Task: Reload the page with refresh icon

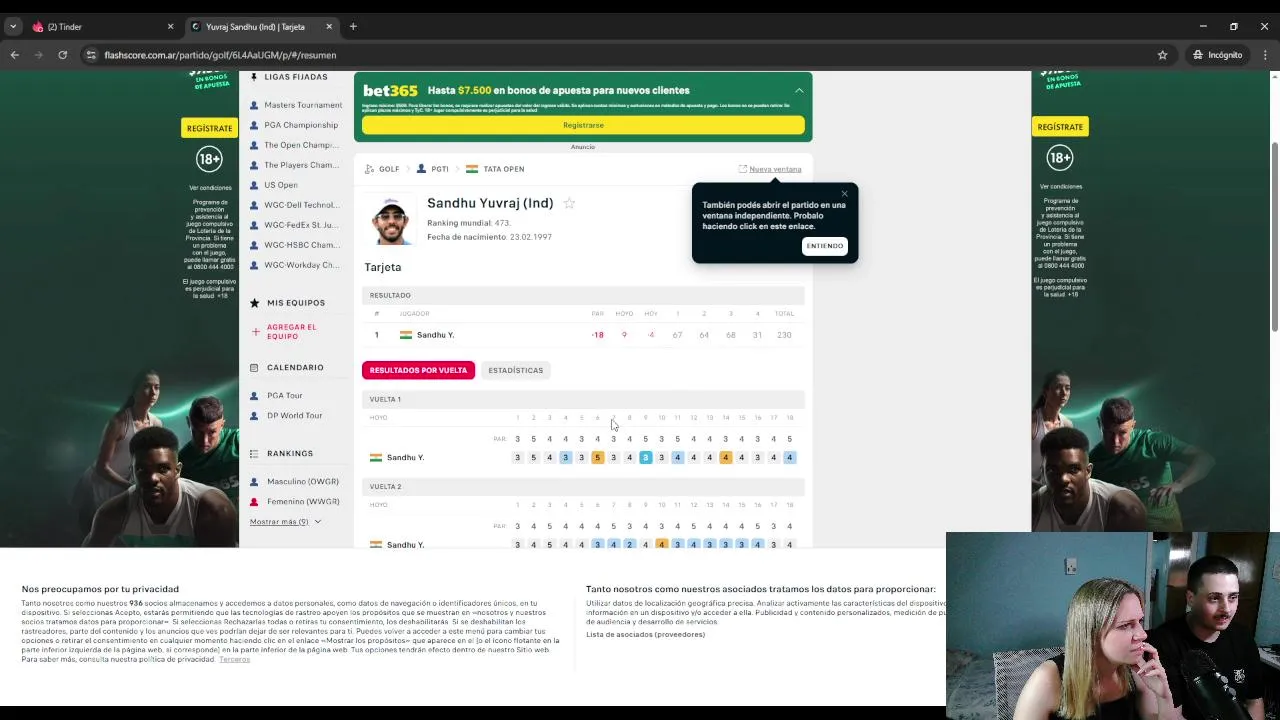Action: pyautogui.click(x=62, y=55)
